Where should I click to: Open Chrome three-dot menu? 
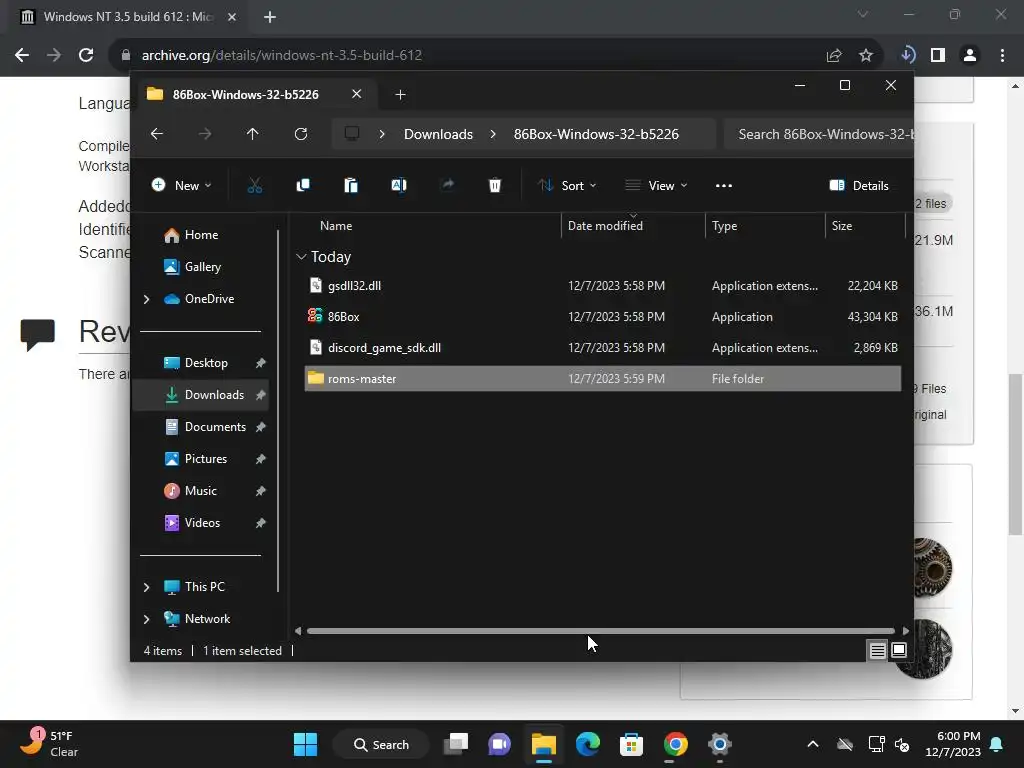[1002, 56]
